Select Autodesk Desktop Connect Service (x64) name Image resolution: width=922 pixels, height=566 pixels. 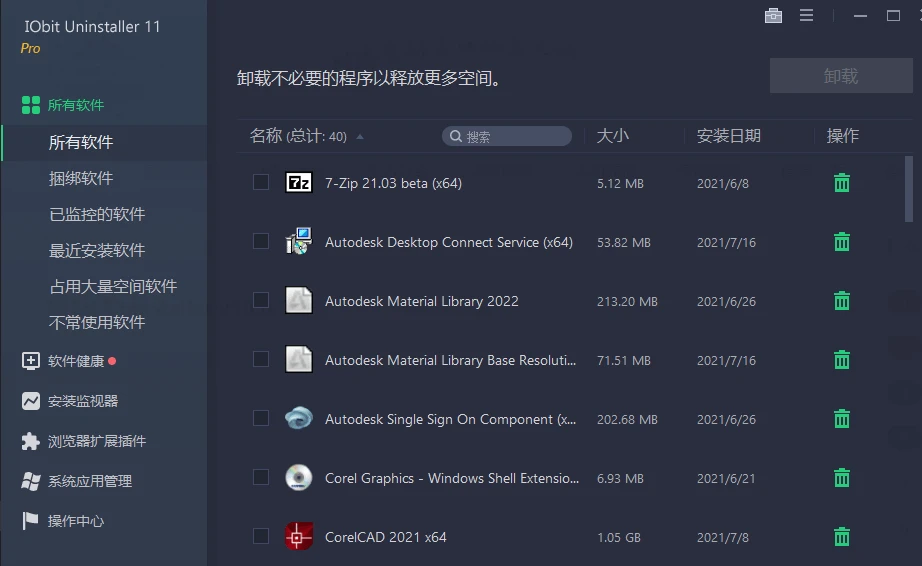click(449, 242)
